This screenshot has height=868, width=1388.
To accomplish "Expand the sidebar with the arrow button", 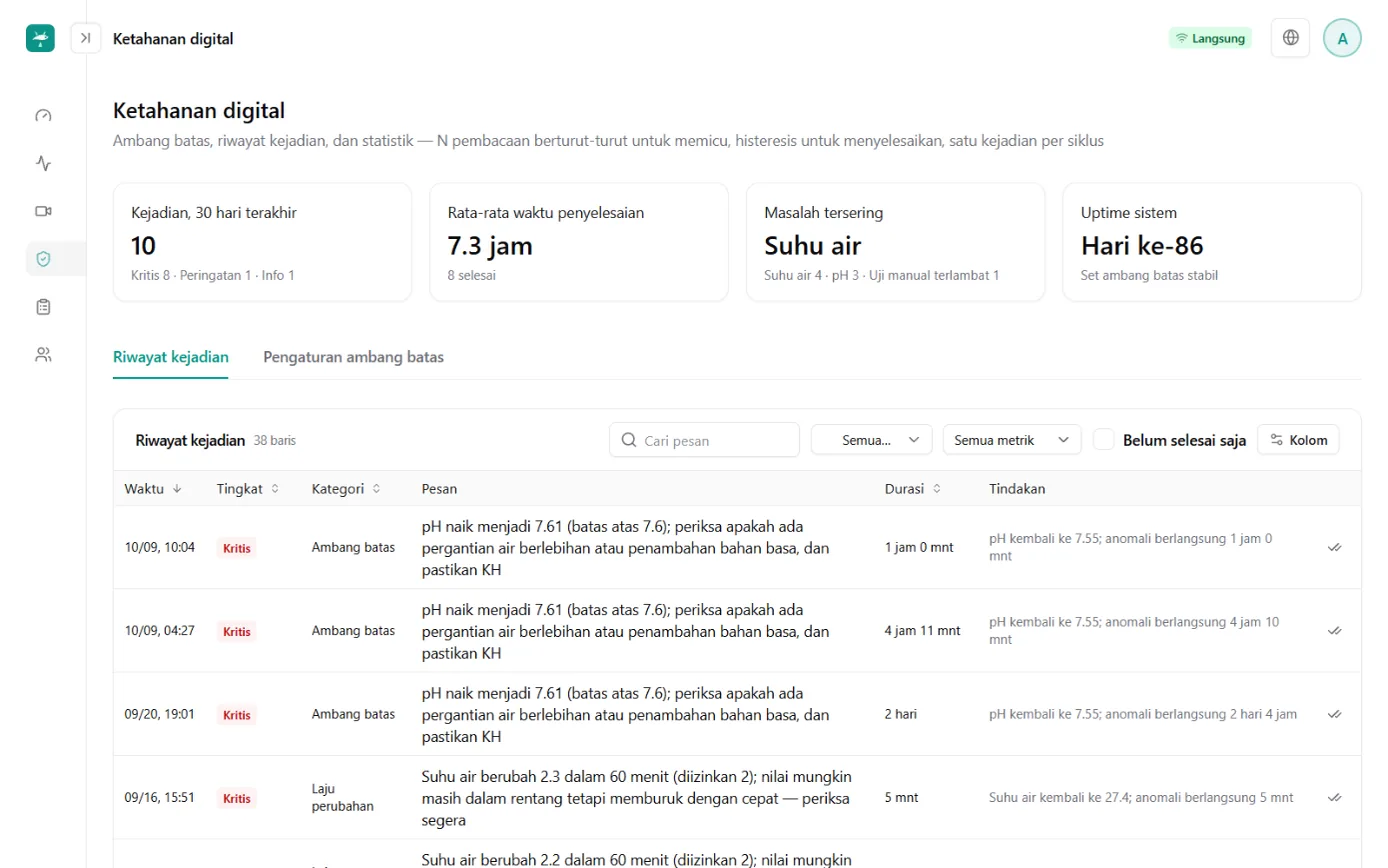I will point(86,38).
